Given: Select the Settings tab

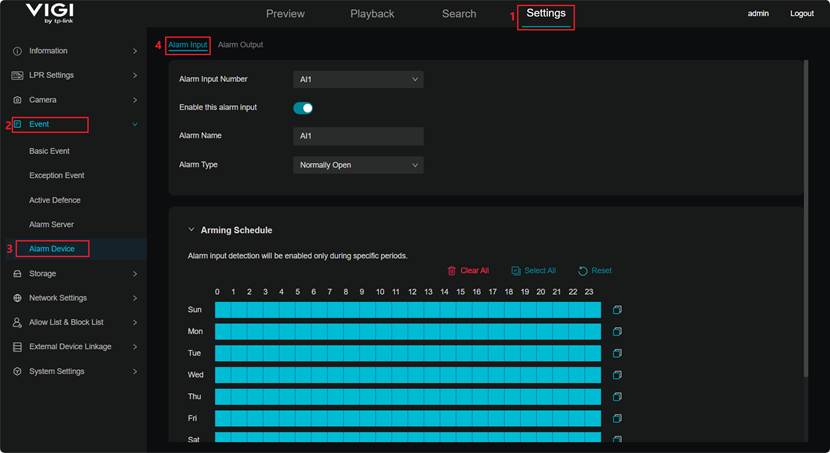Looking at the screenshot, I should point(546,13).
